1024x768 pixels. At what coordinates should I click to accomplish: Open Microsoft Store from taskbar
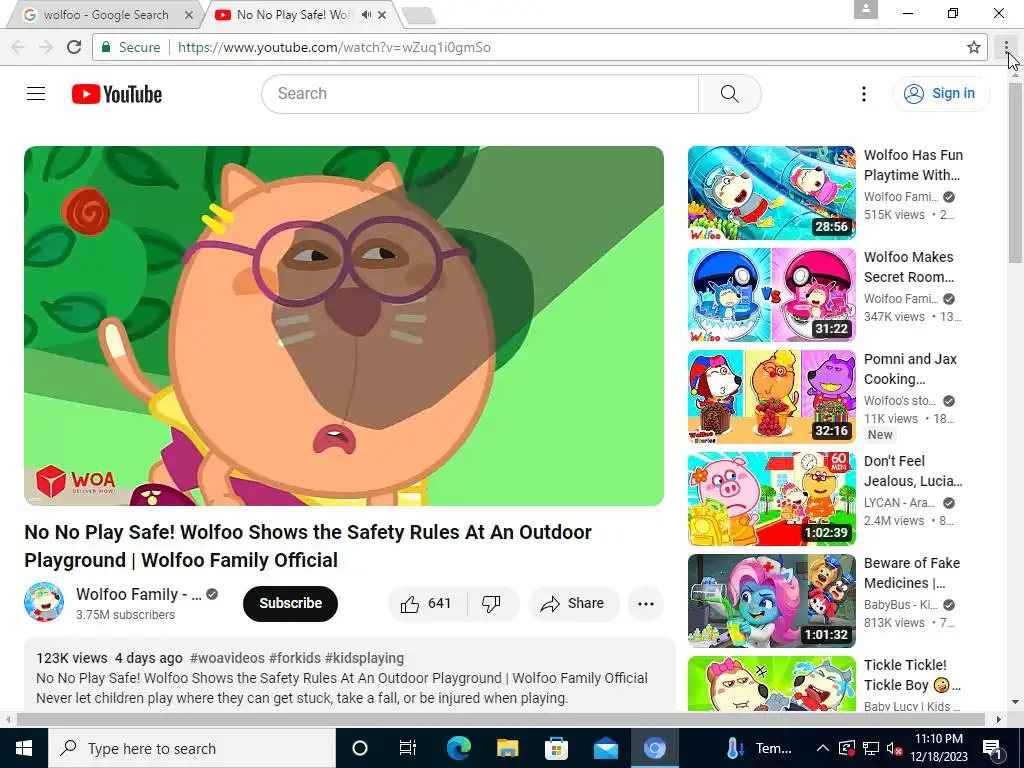point(556,748)
